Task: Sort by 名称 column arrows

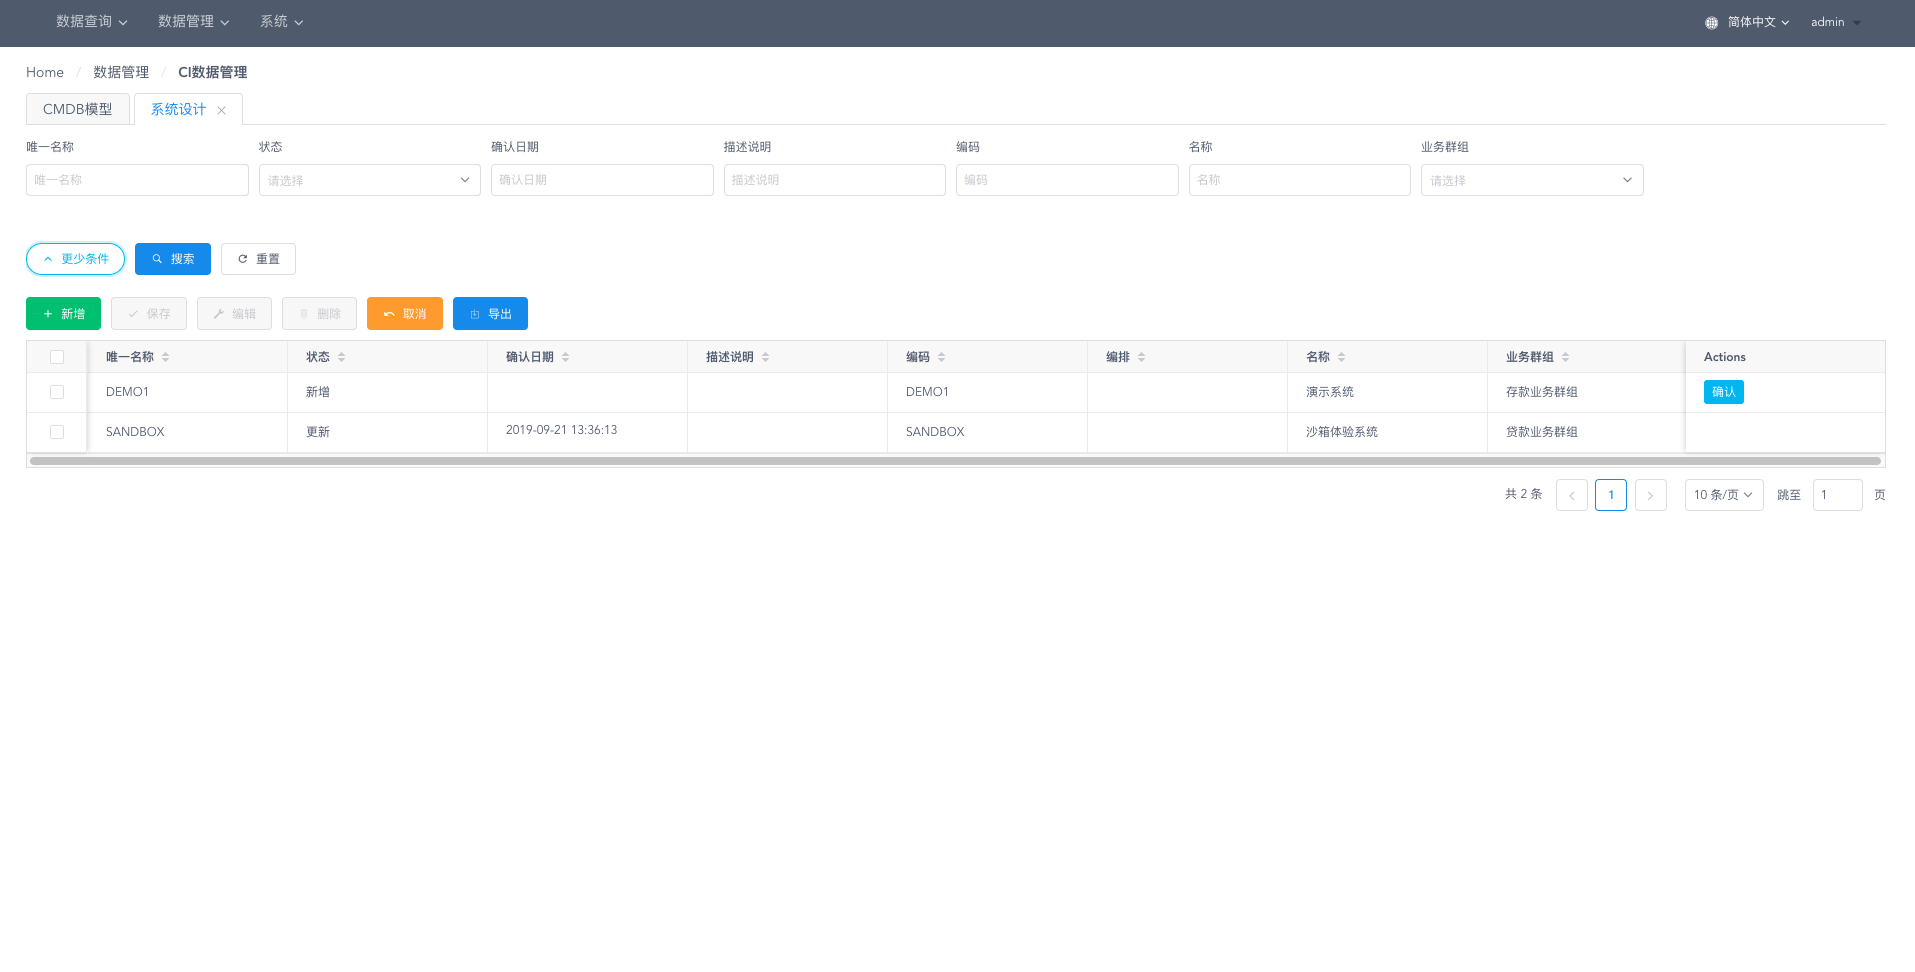Action: (x=1342, y=357)
